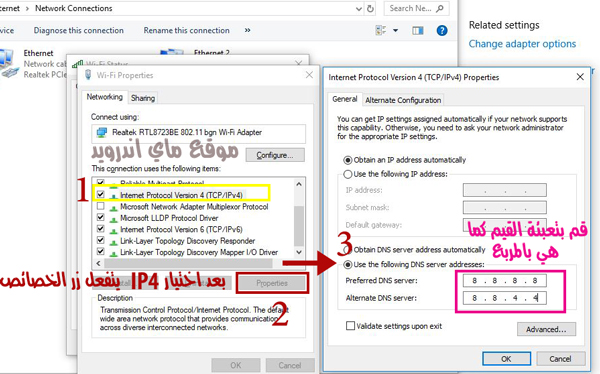This screenshot has width=600, height=374.
Task: Switch to the Alternate Configuration tab
Action: [x=403, y=100]
